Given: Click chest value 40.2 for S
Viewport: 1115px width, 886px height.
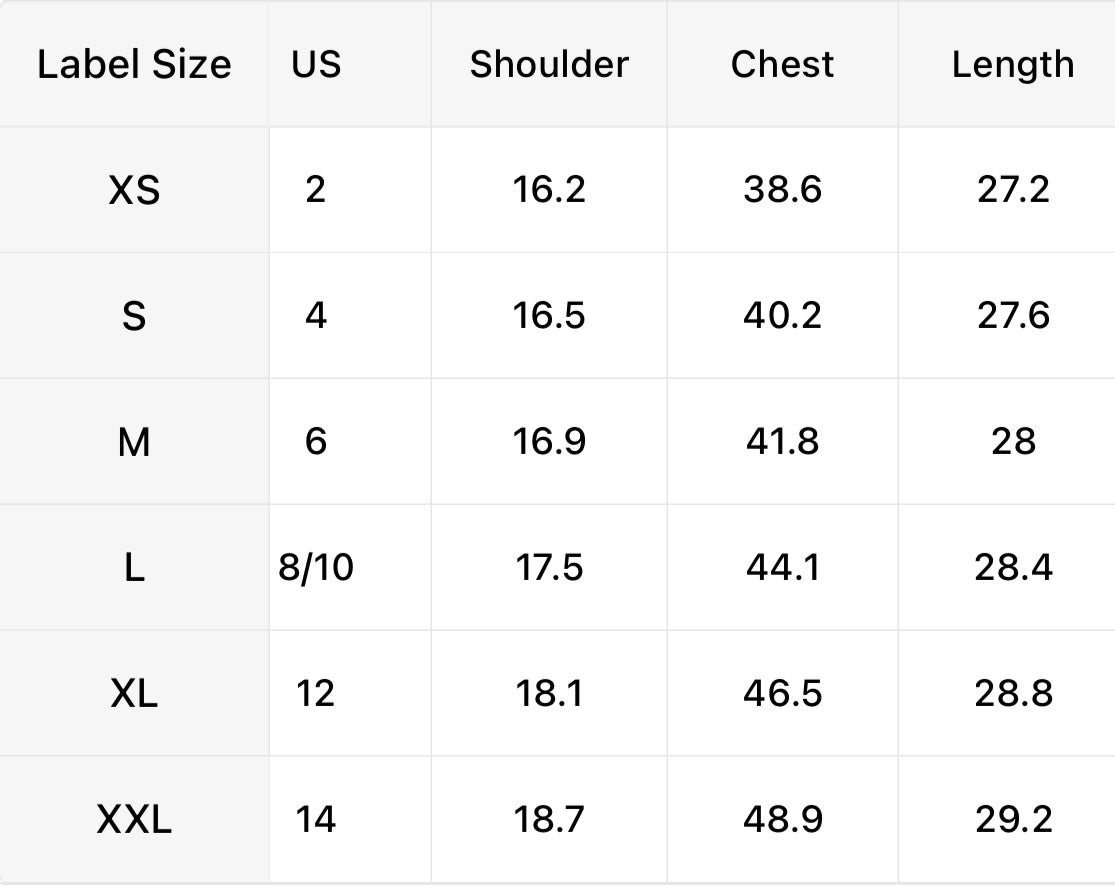Looking at the screenshot, I should pyautogui.click(x=782, y=316).
